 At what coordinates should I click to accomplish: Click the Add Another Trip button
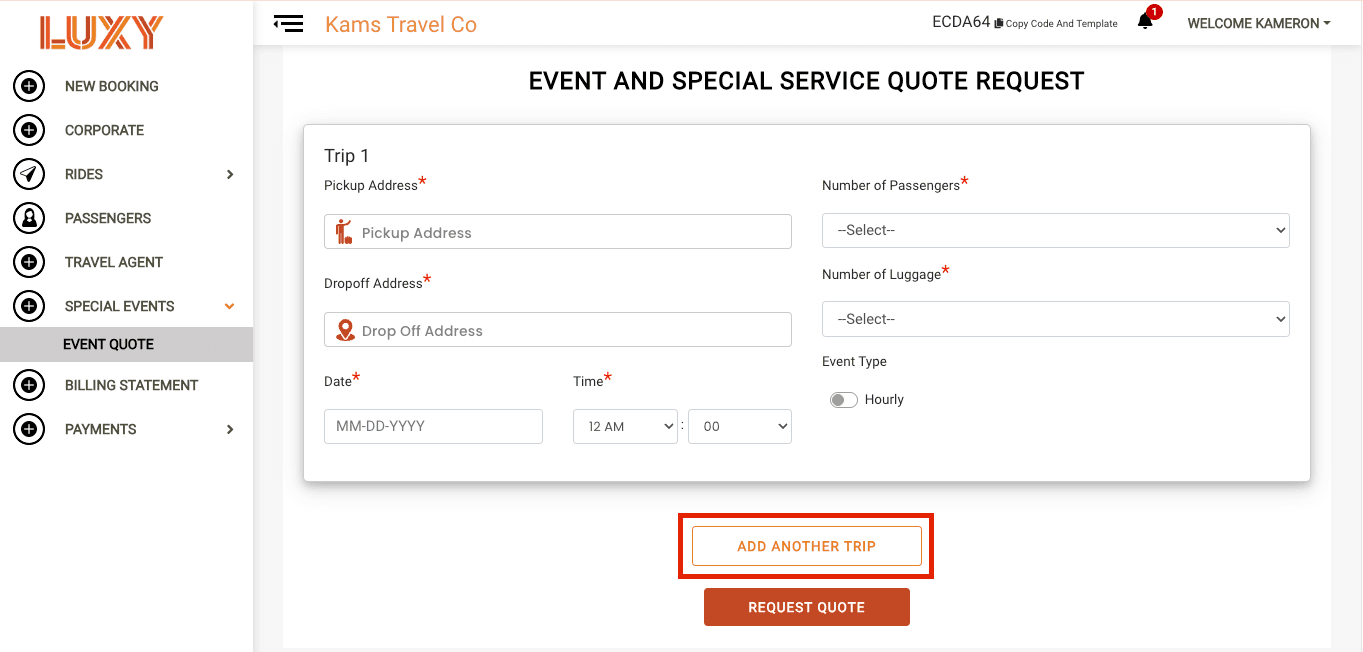pyautogui.click(x=807, y=546)
